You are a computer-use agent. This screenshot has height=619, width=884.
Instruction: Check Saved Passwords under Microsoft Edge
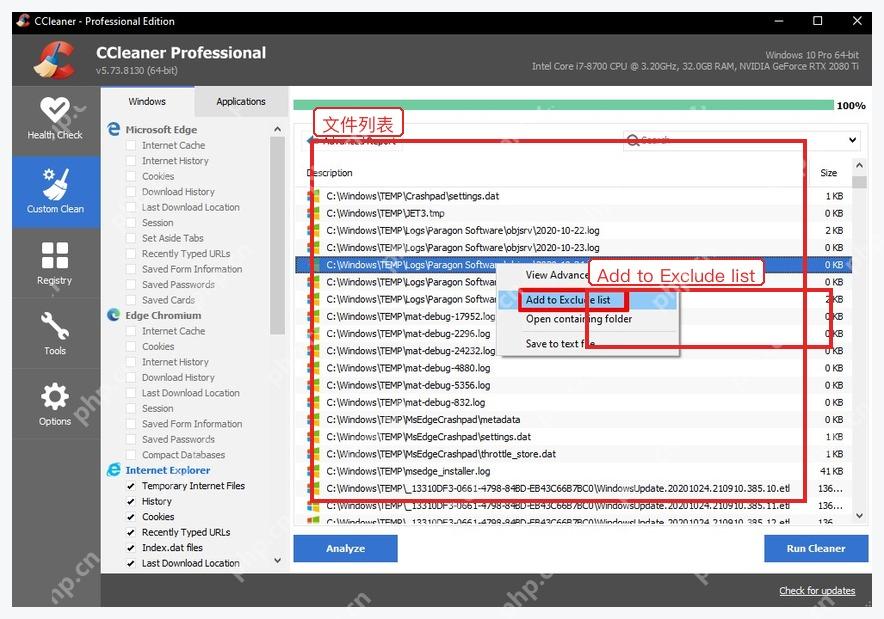pos(131,285)
